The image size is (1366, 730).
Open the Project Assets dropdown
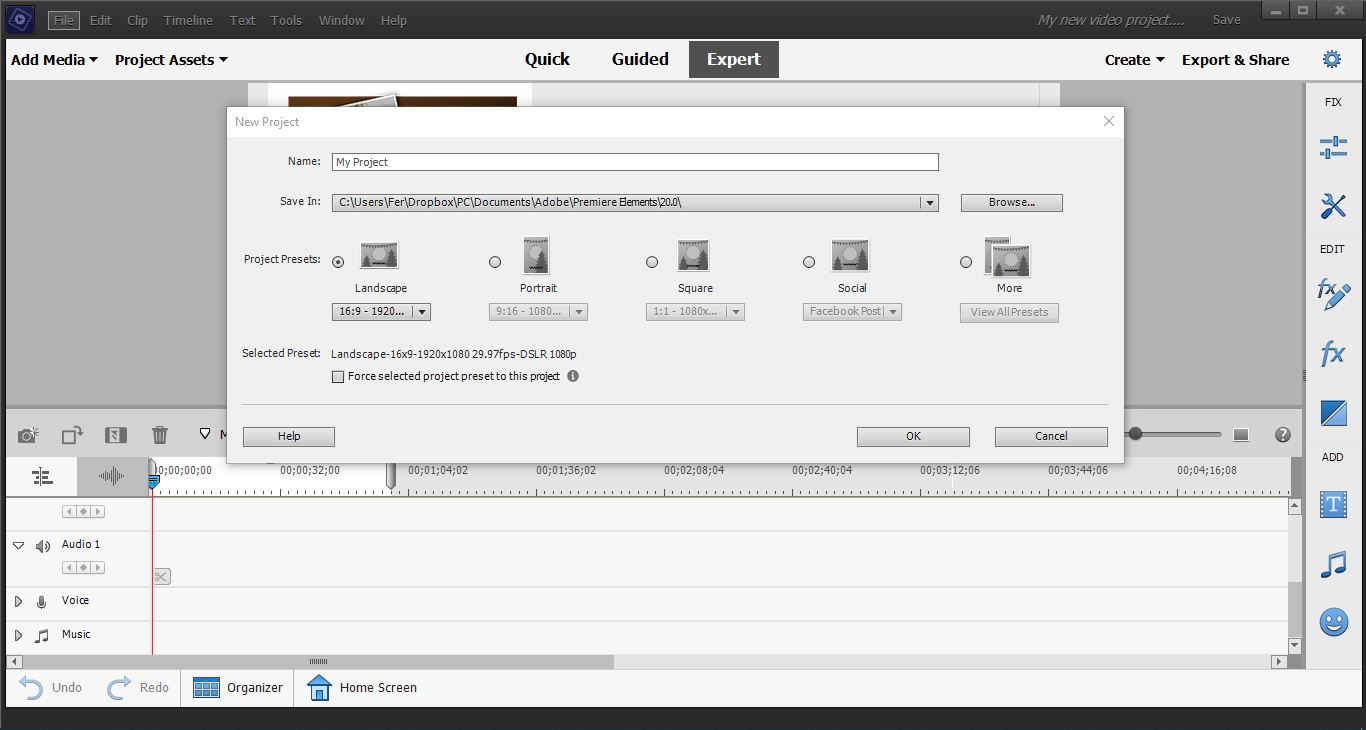pyautogui.click(x=171, y=60)
